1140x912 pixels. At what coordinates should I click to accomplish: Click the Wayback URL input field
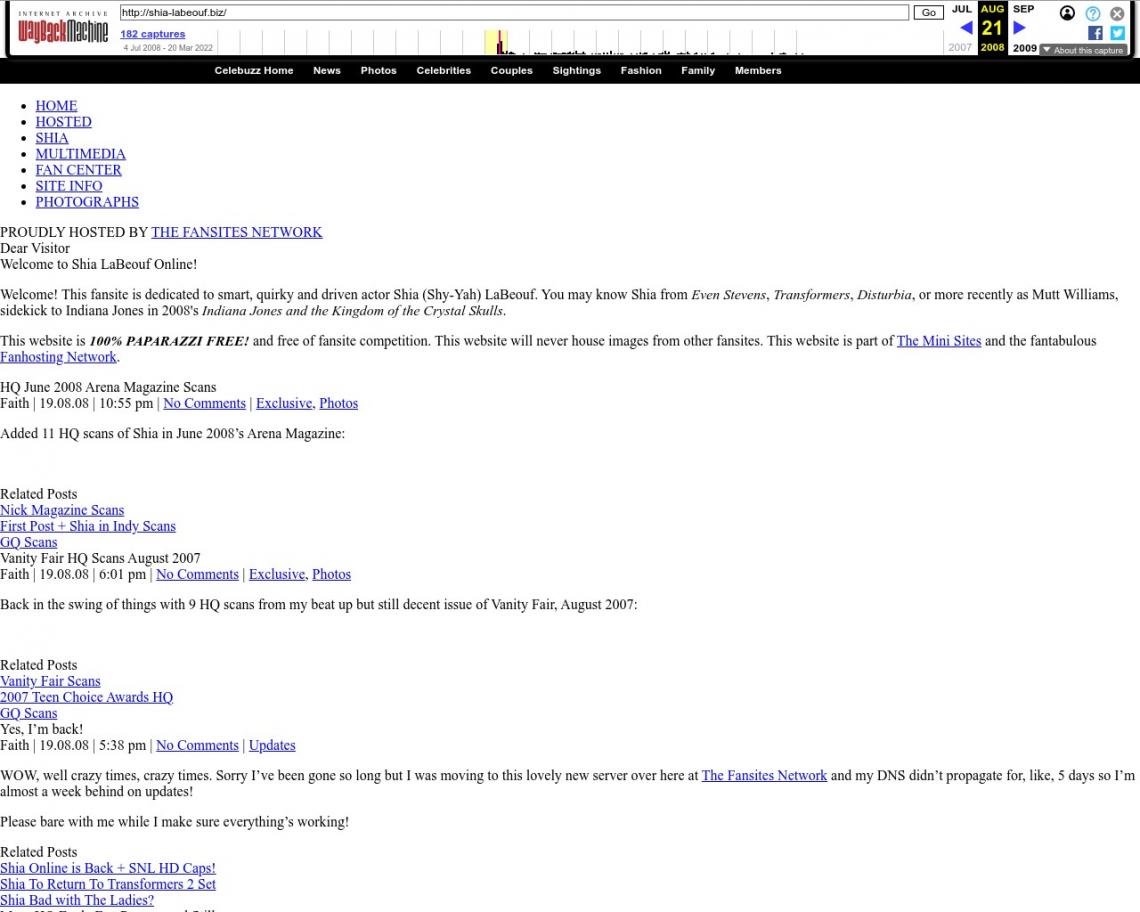point(514,12)
